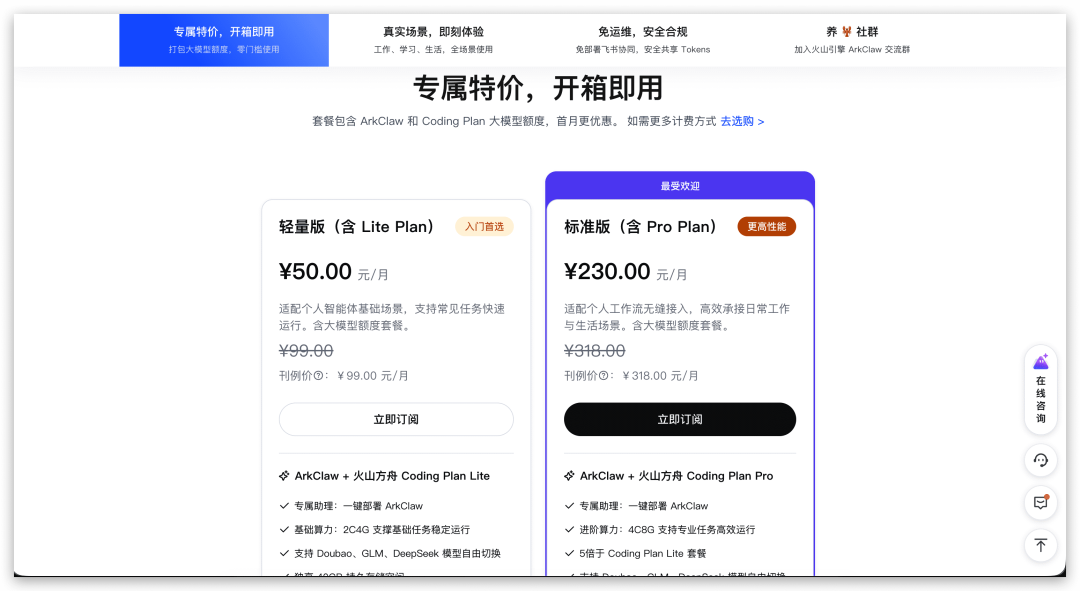This screenshot has width=1080, height=591.
Task: Open the 免运维，安全合规 tab
Action: click(x=642, y=40)
